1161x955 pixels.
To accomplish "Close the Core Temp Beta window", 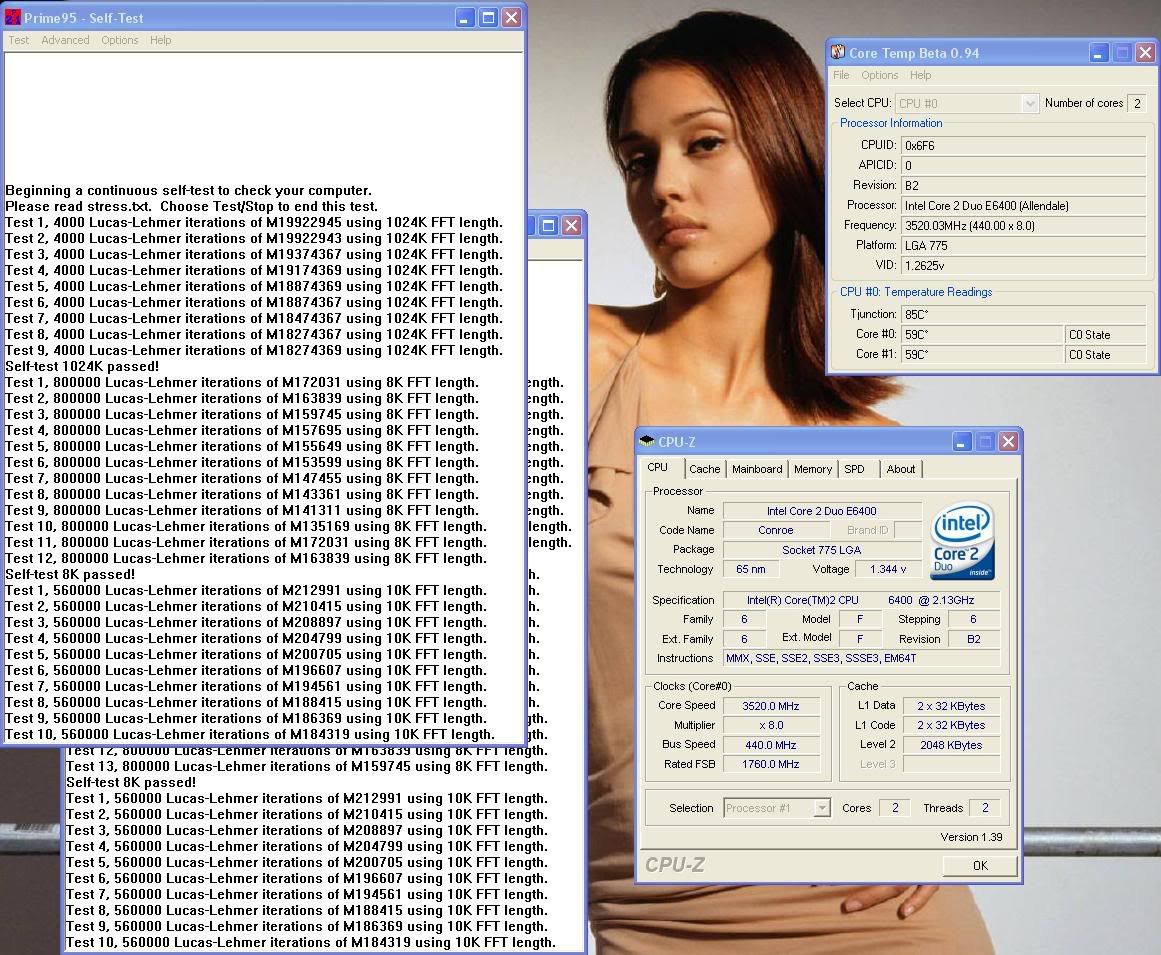I will [x=1145, y=53].
